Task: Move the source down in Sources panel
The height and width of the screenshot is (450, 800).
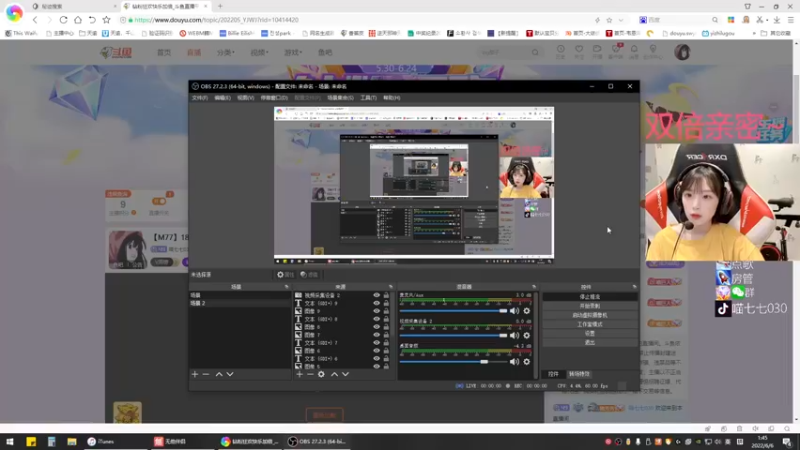Action: pos(345,374)
